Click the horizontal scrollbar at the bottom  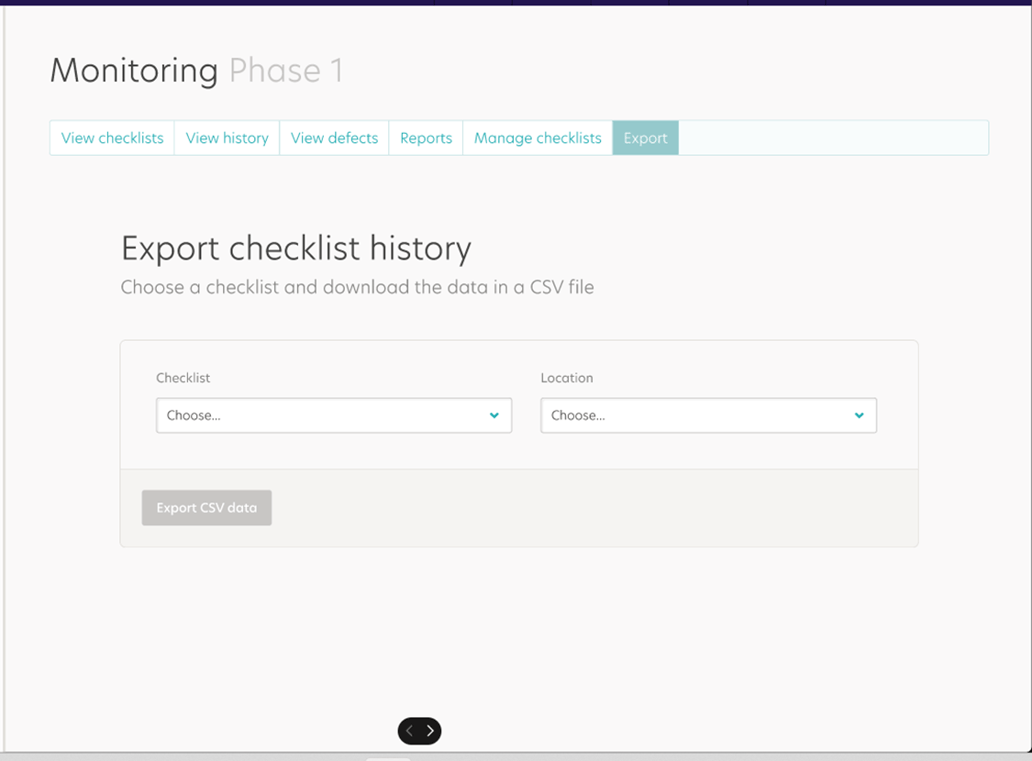[x=388, y=757]
